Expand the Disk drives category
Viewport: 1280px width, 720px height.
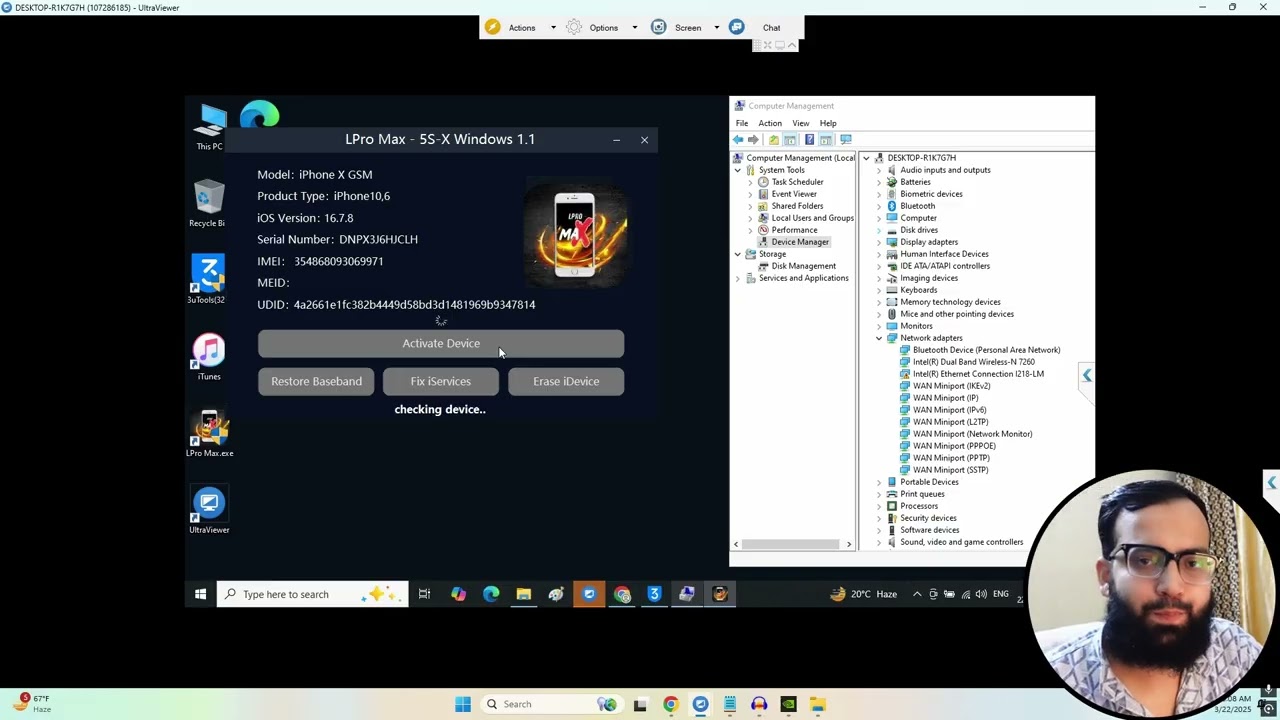point(879,230)
